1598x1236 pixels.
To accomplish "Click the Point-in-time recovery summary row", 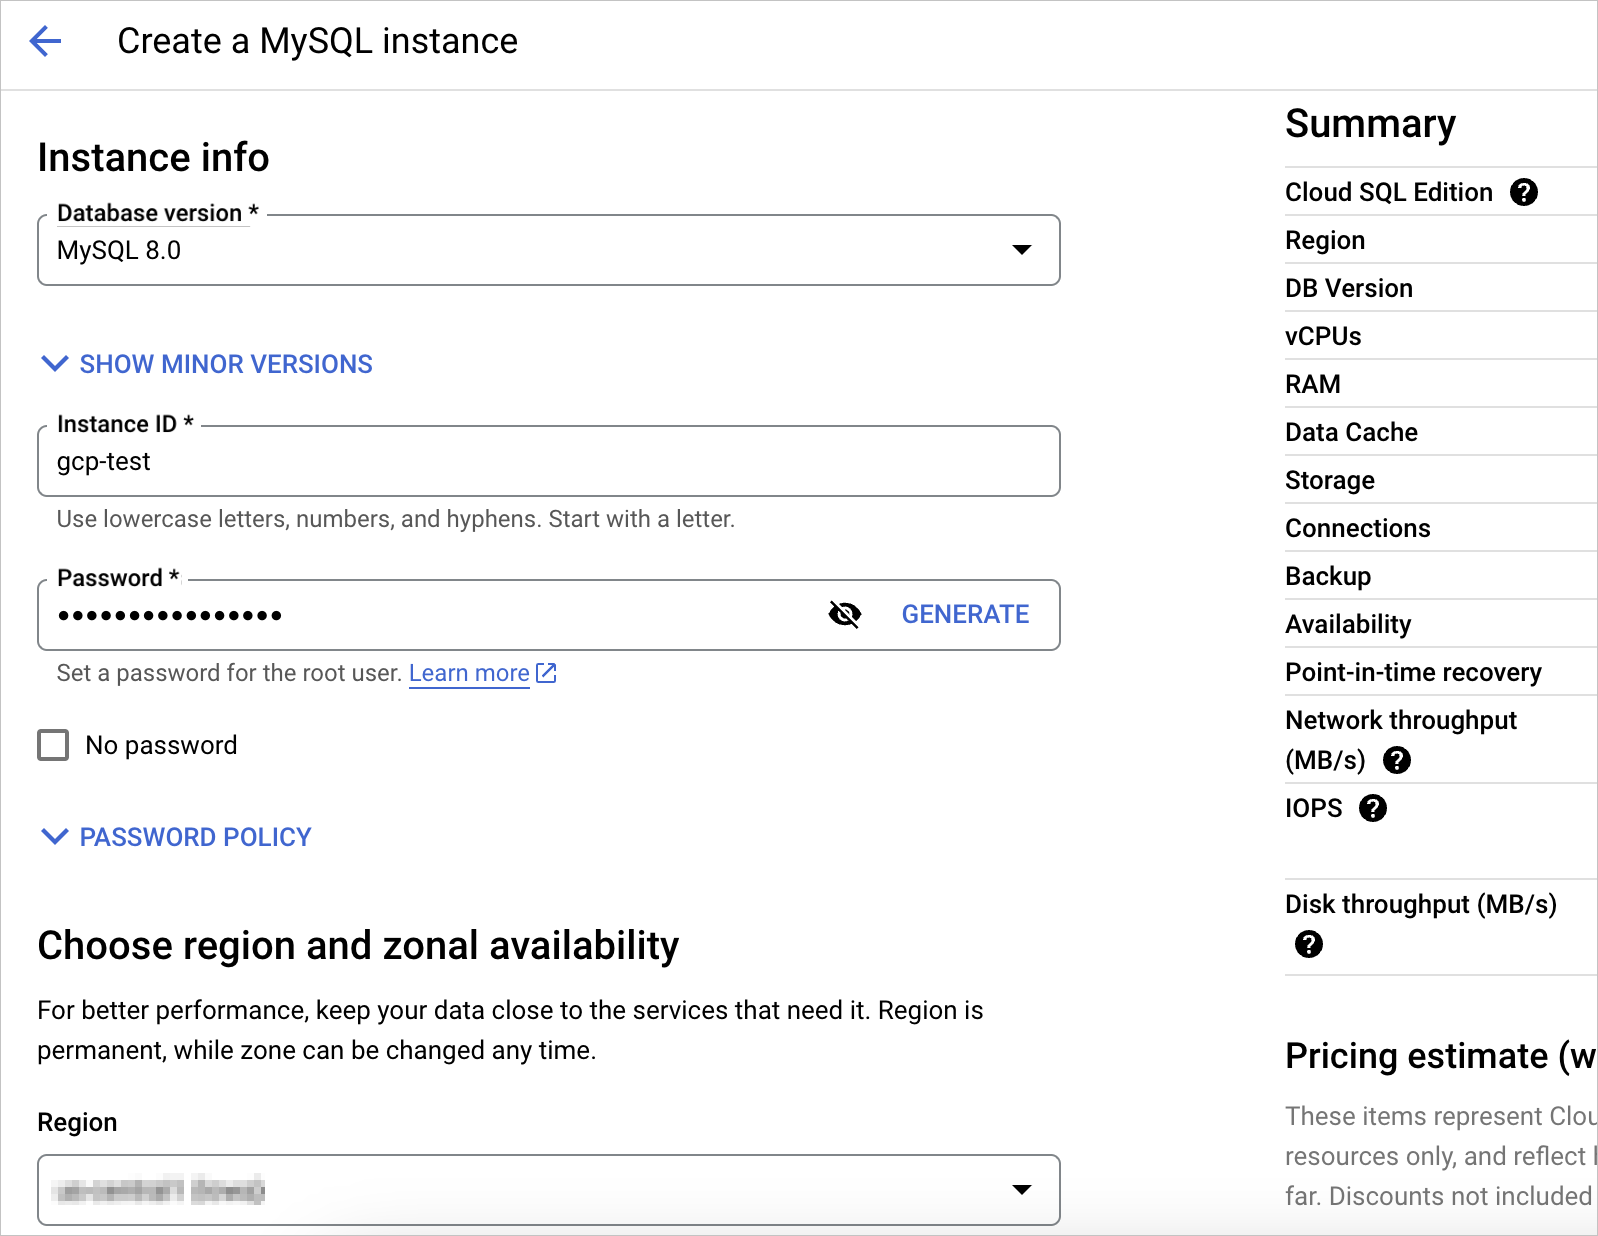I will (x=1412, y=672).
